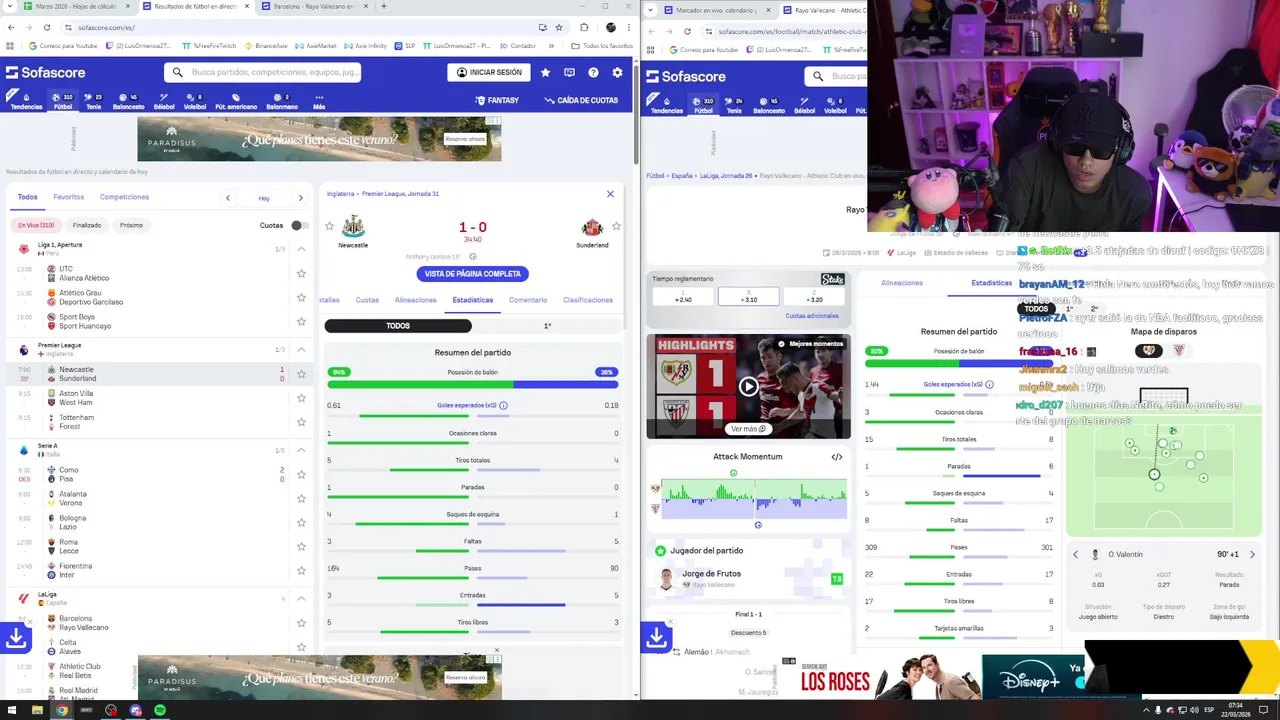Open Barcelona vs Rayo Vallecano match row
Viewport: 1280px width, 720px height.
(x=160, y=623)
